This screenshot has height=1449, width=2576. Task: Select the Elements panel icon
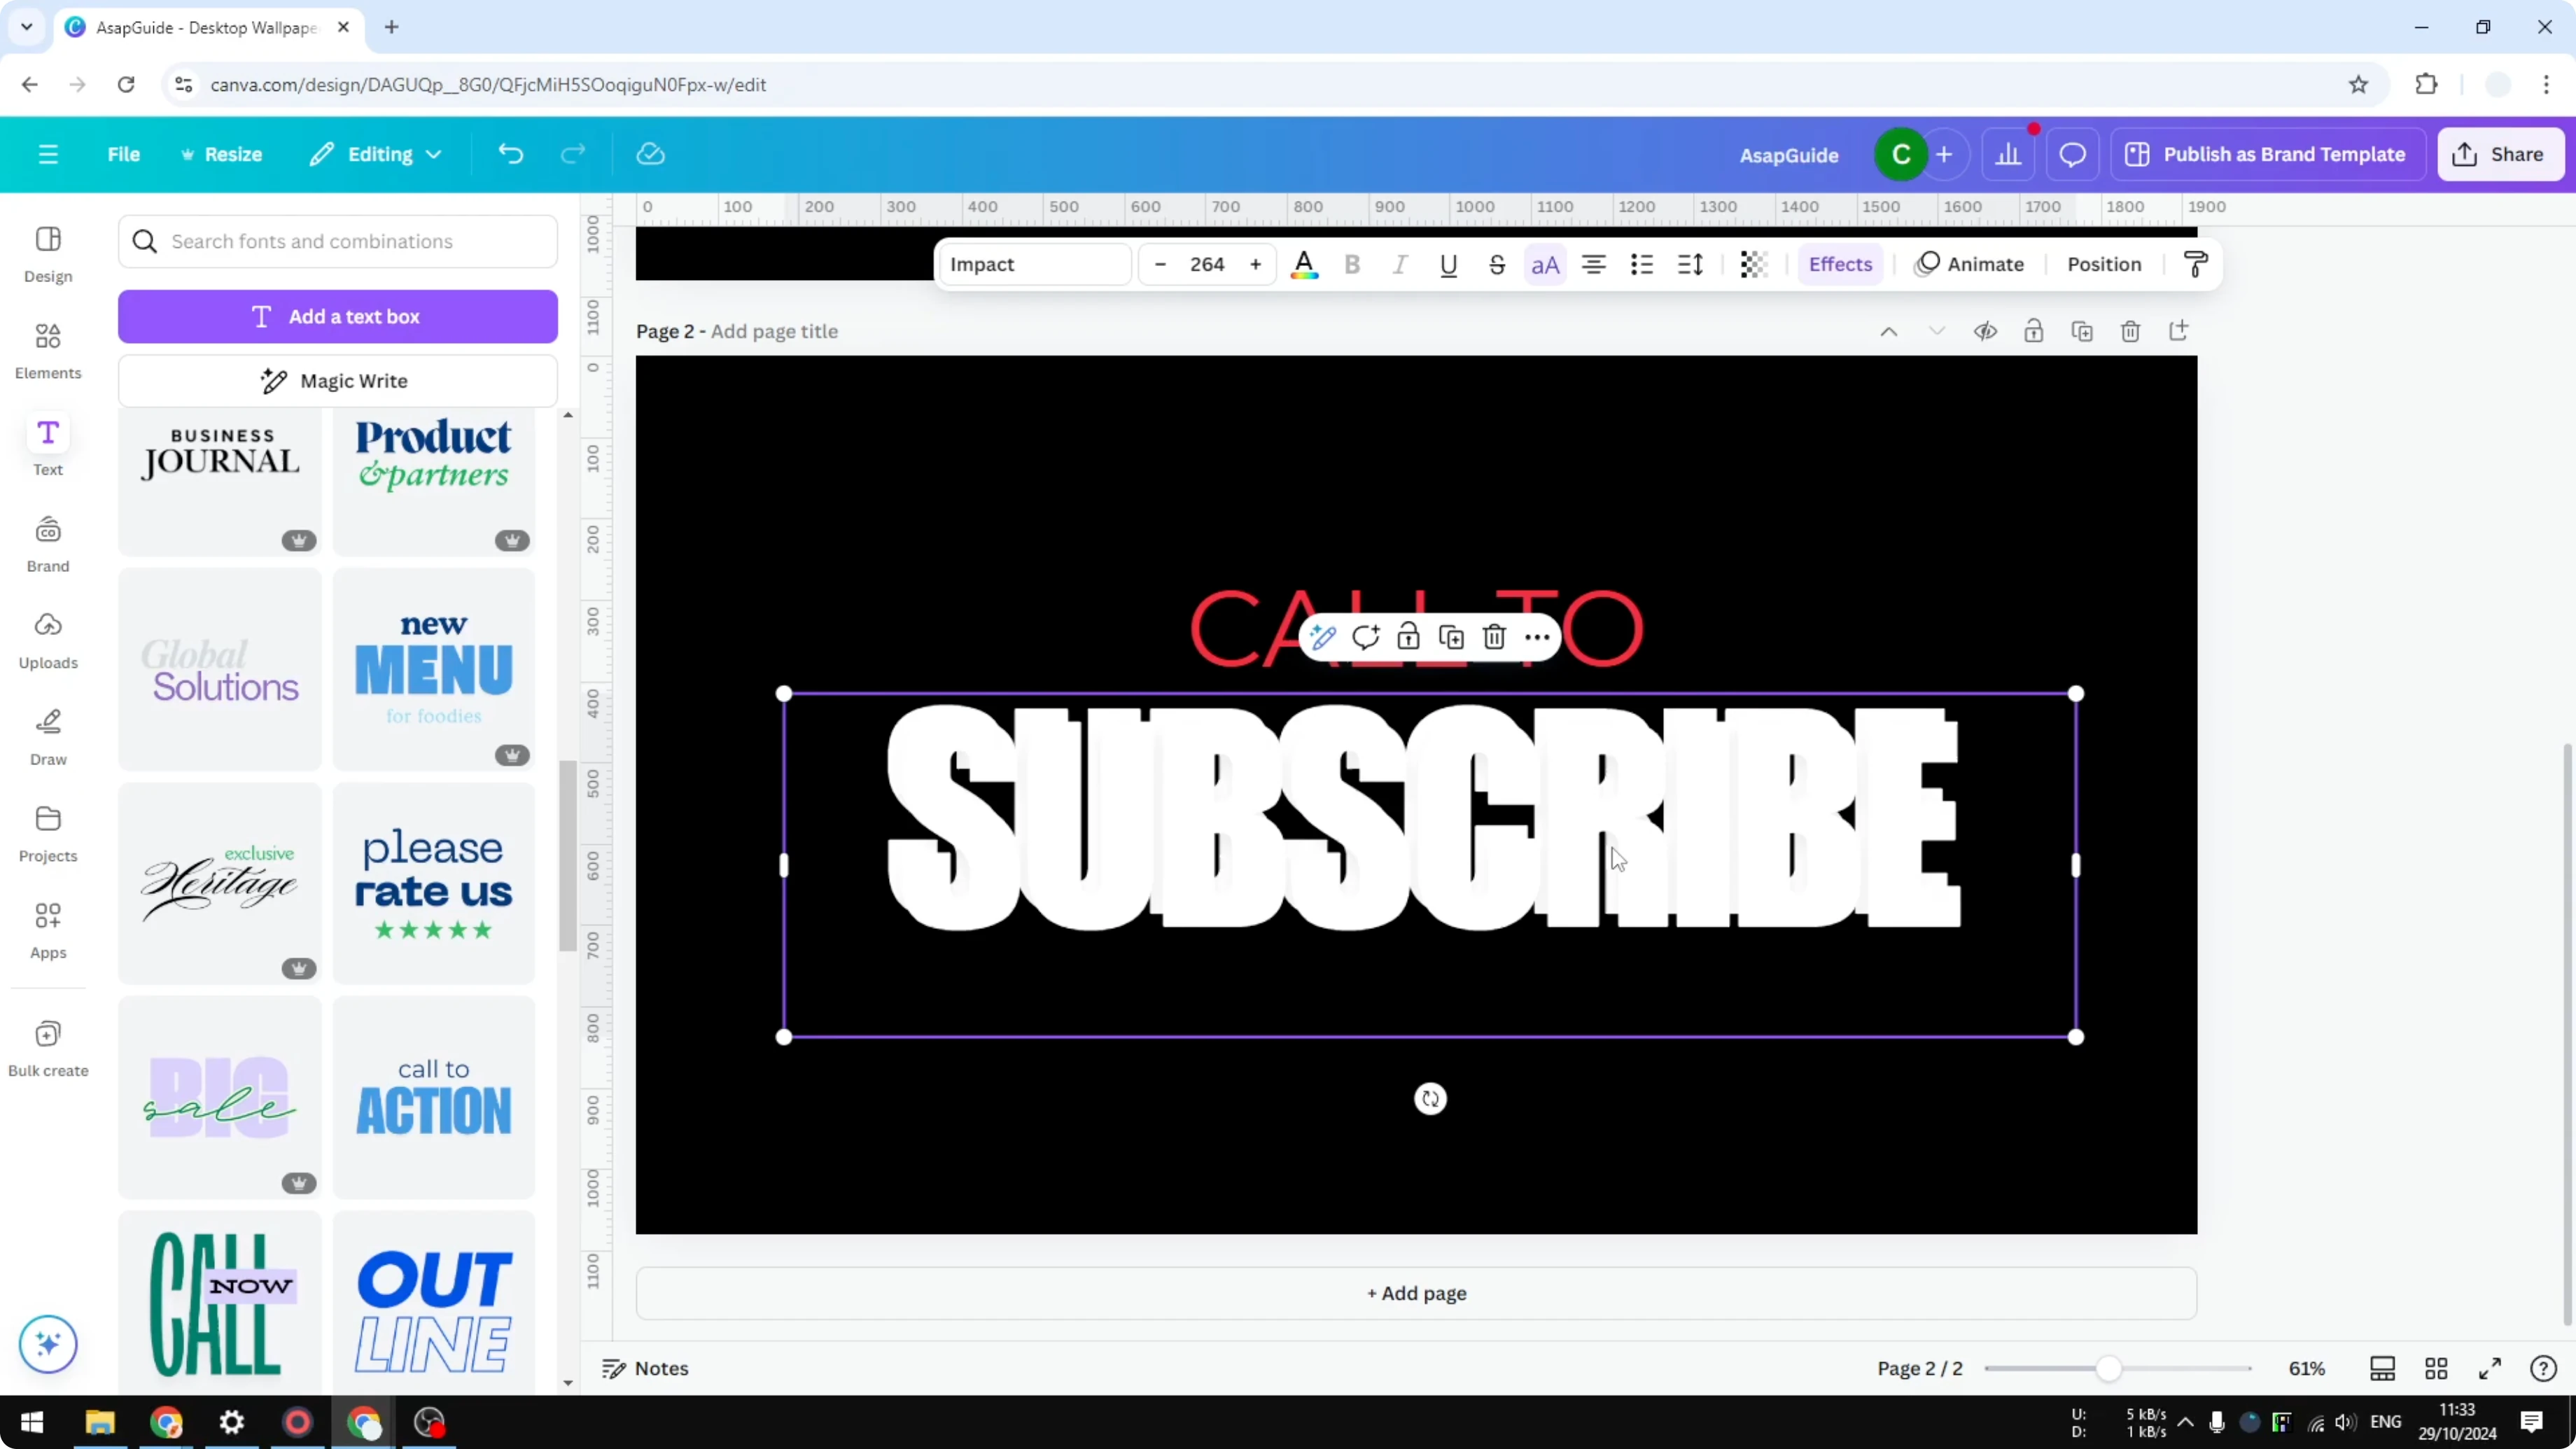(x=47, y=349)
